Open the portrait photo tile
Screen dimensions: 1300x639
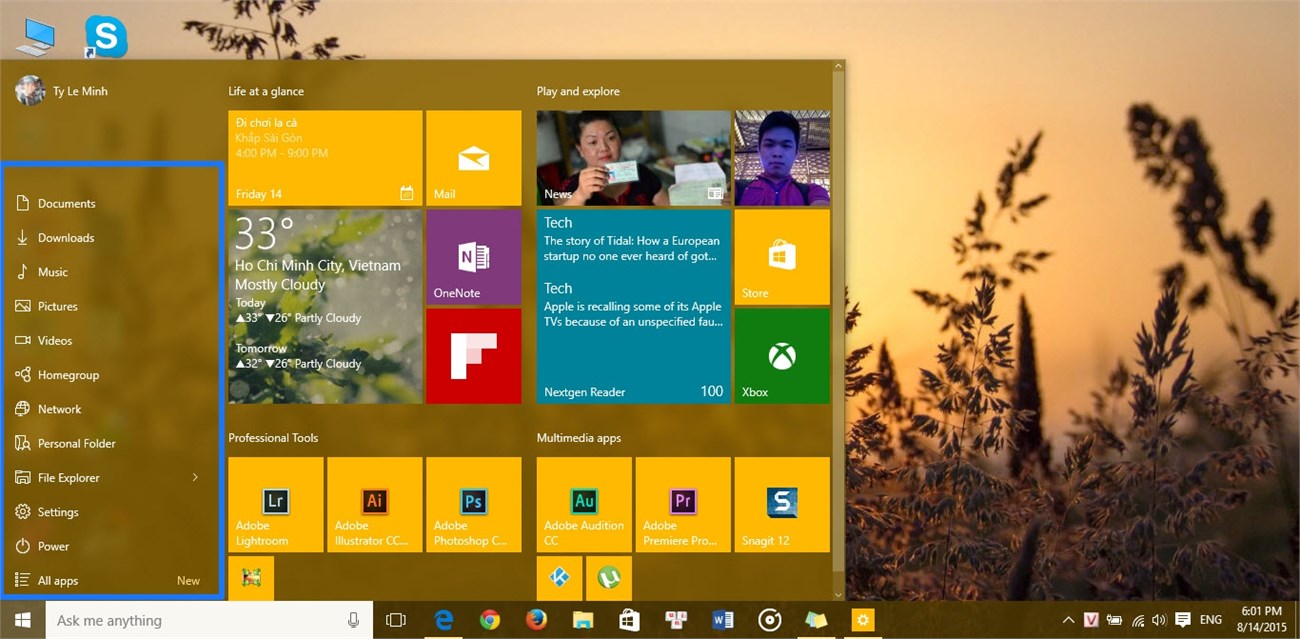[x=782, y=158]
